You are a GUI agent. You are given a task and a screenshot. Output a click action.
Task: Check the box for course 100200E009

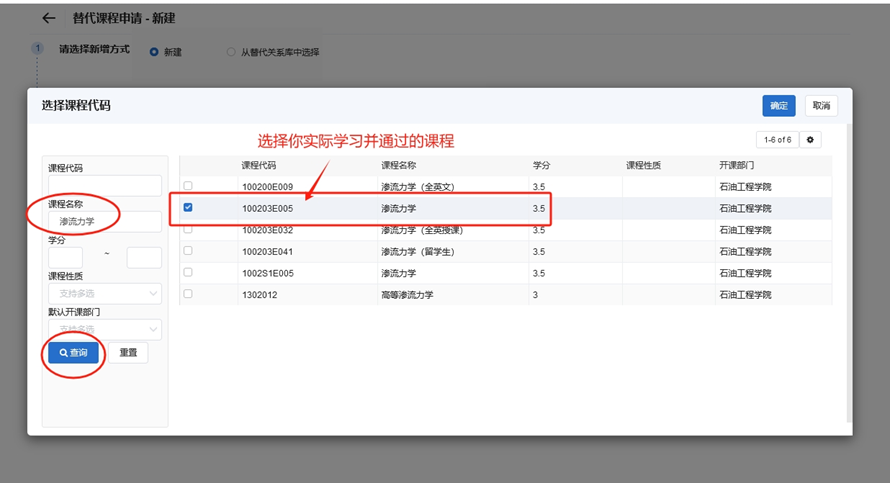point(188,187)
